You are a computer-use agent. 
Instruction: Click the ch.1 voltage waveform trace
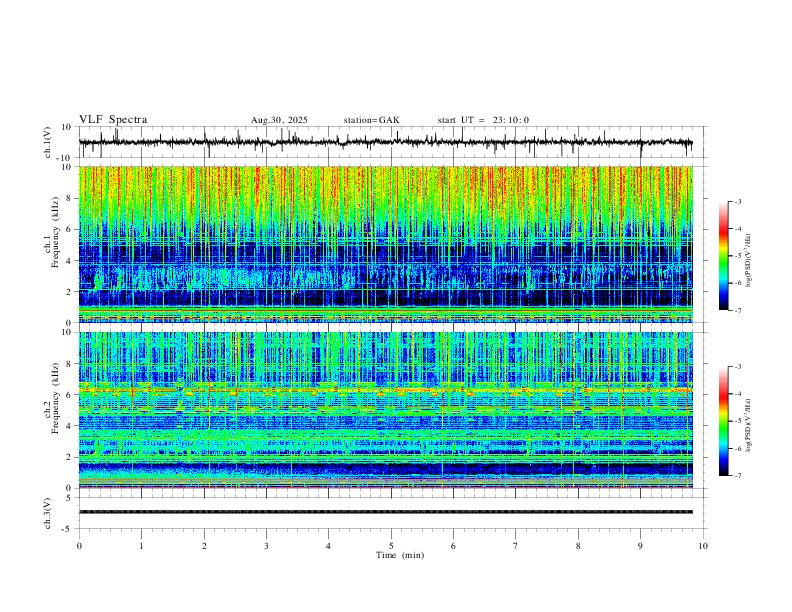385,142
